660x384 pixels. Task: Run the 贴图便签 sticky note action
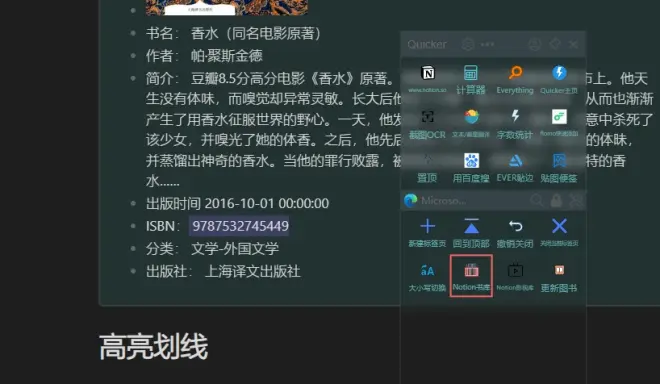(559, 168)
